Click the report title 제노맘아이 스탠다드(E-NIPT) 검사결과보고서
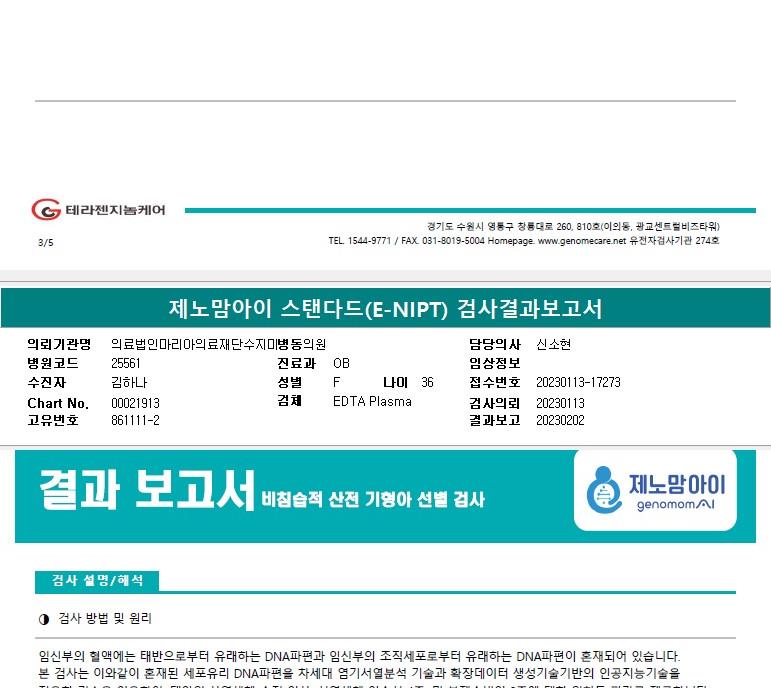 (x=386, y=309)
